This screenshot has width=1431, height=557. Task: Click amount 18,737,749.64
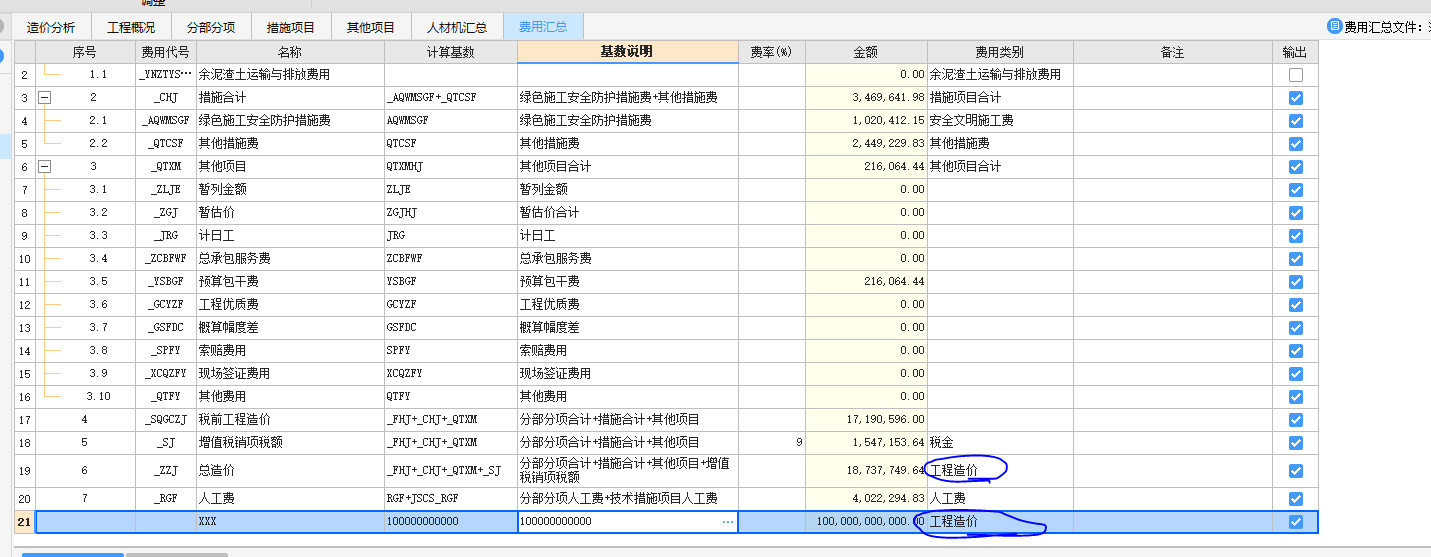pyautogui.click(x=866, y=471)
